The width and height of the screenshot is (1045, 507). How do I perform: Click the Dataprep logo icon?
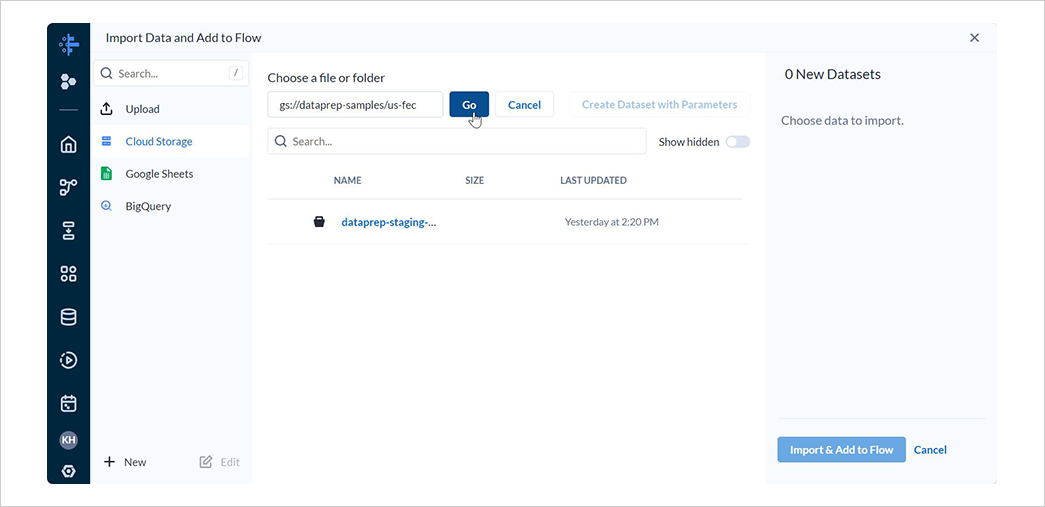pos(69,44)
